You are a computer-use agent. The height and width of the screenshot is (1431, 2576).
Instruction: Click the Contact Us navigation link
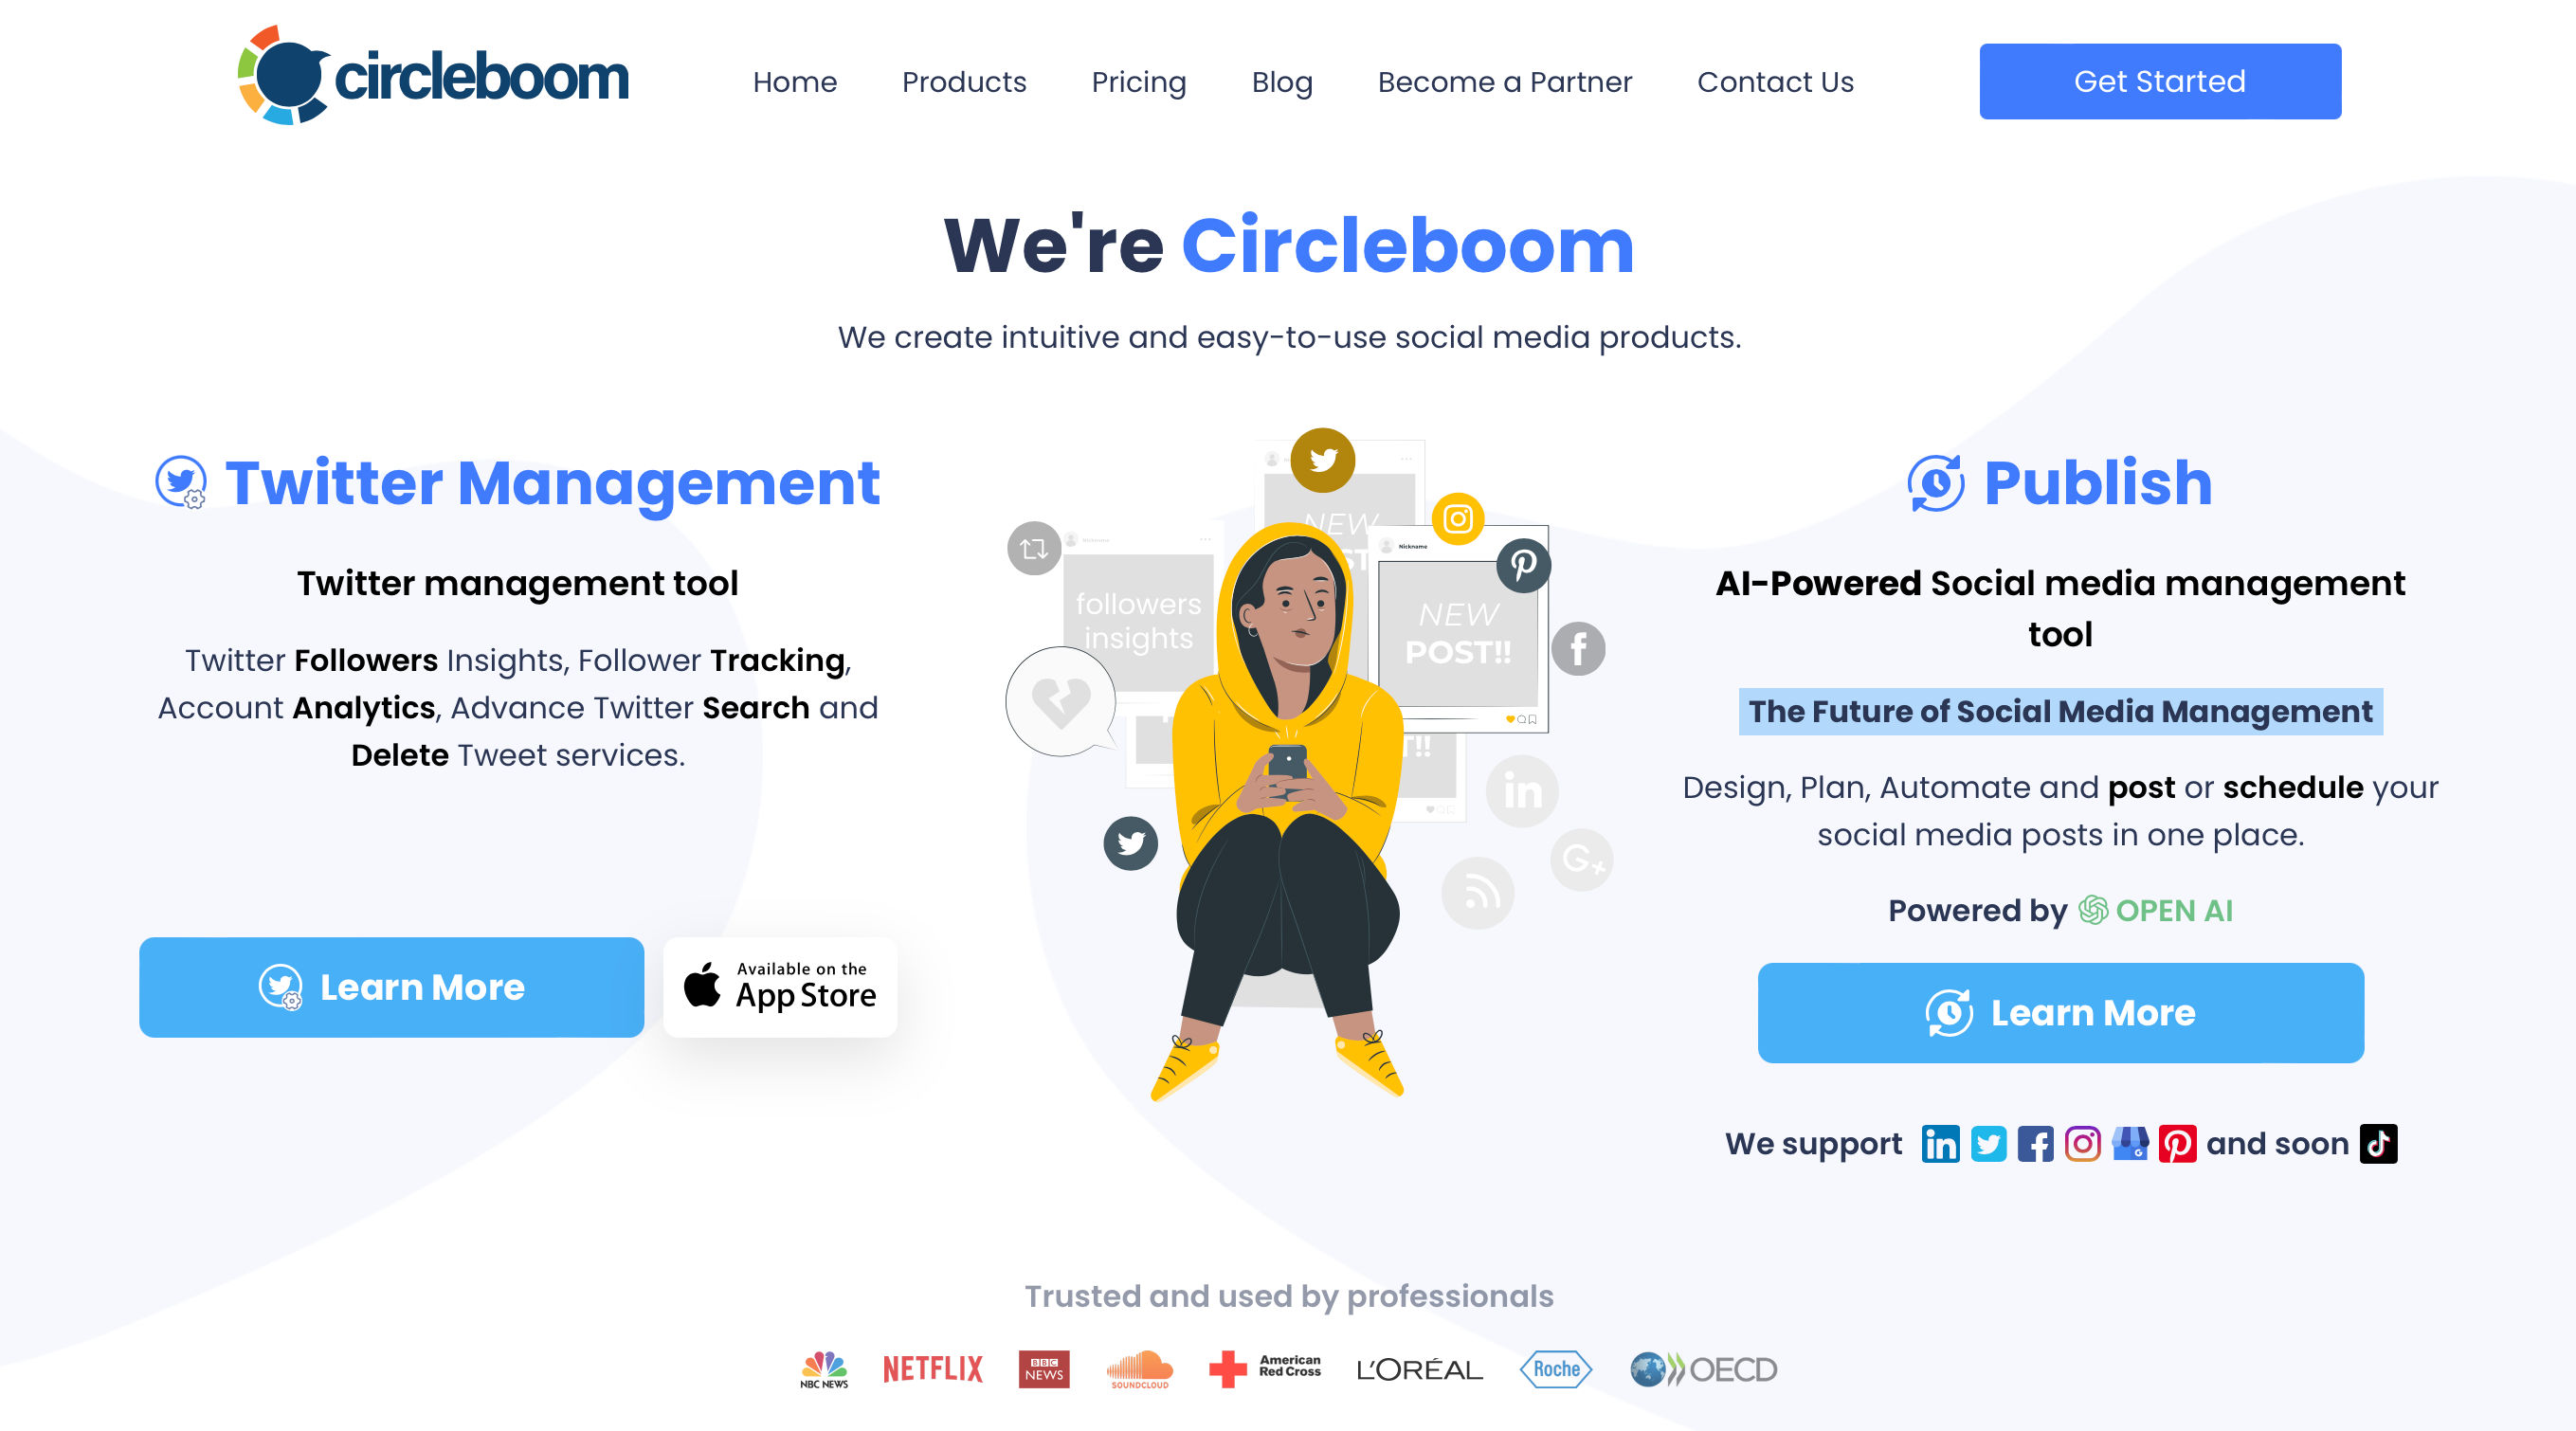pyautogui.click(x=1776, y=82)
